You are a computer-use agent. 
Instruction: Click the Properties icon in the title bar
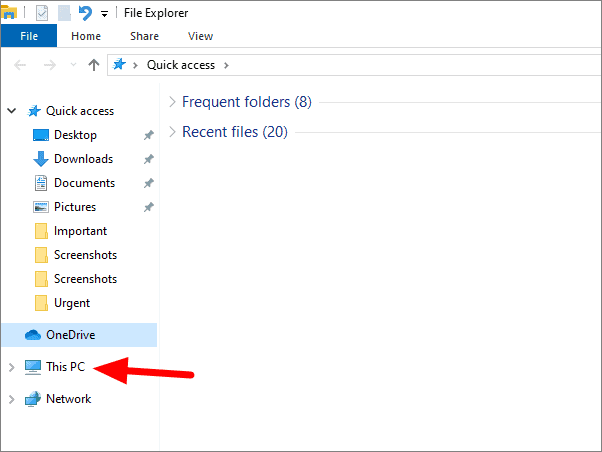42,13
